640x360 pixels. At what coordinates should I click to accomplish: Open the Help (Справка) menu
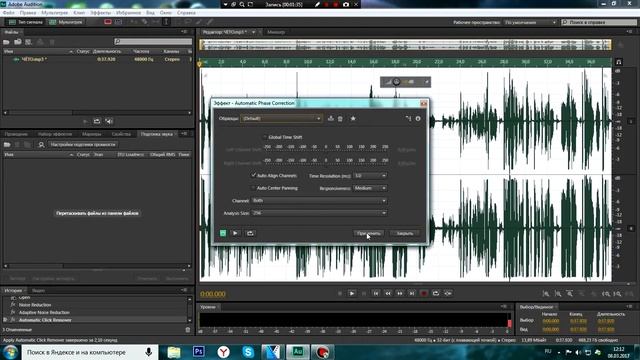(186, 13)
